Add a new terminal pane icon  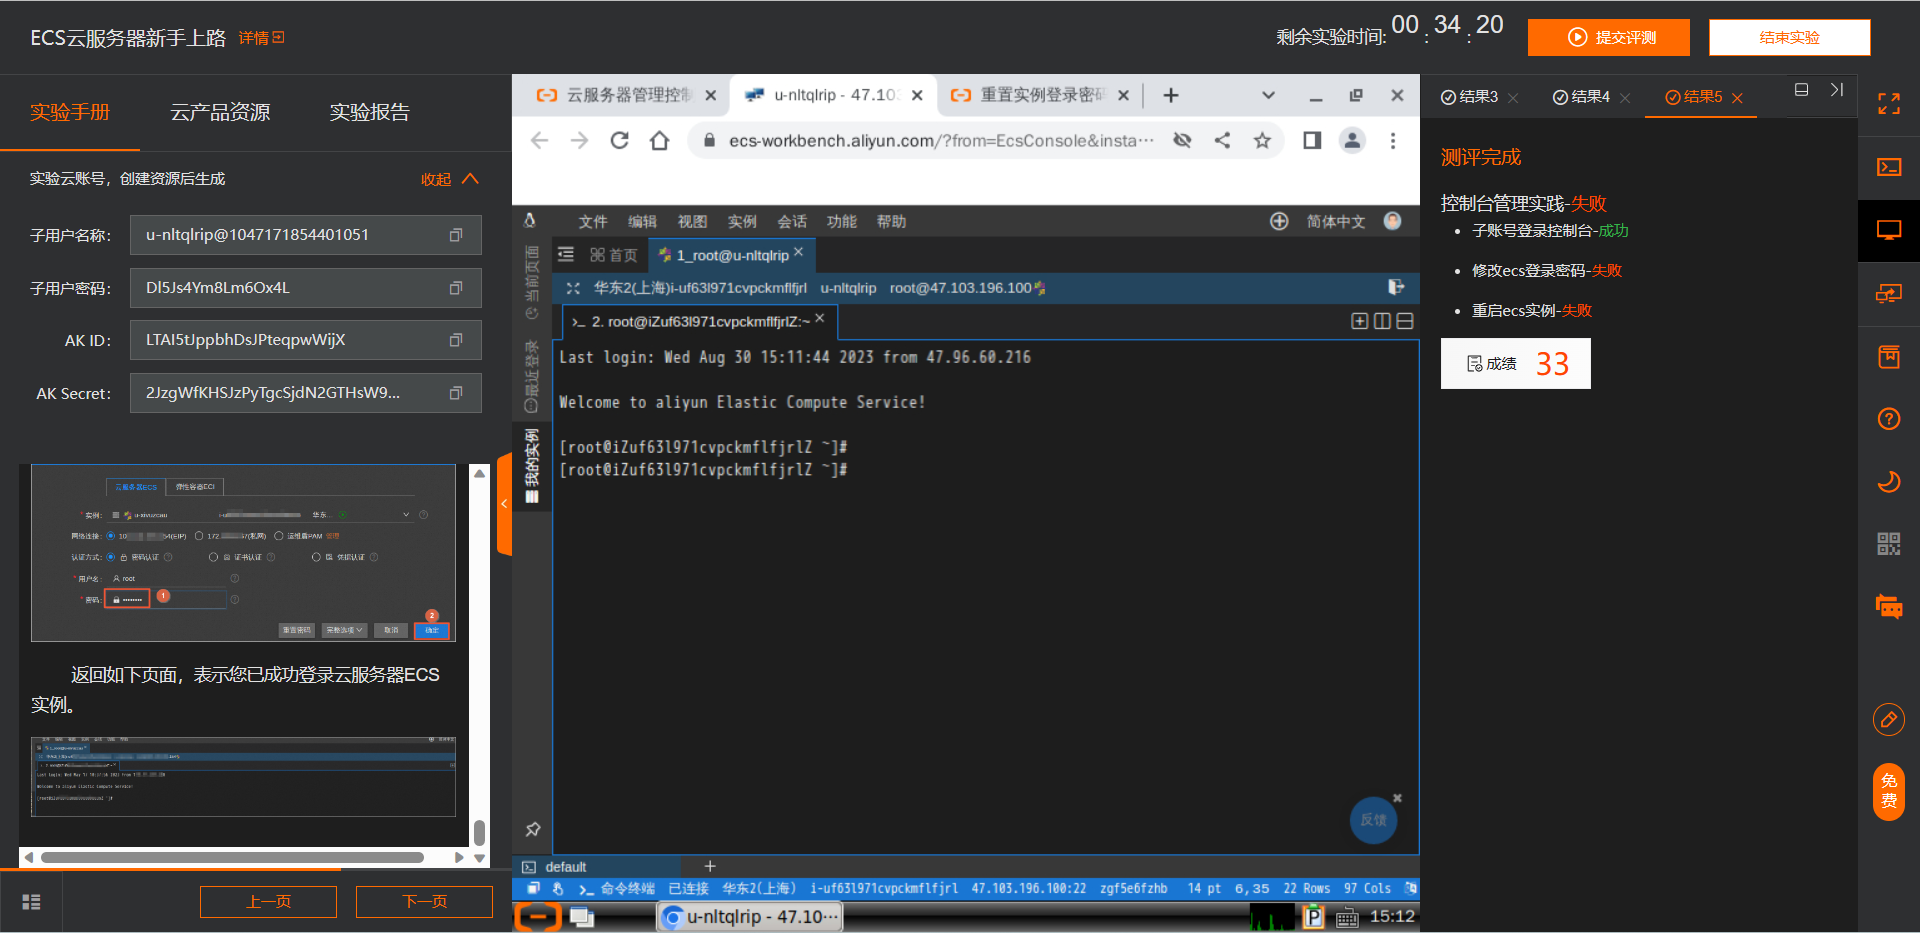coord(1359,321)
